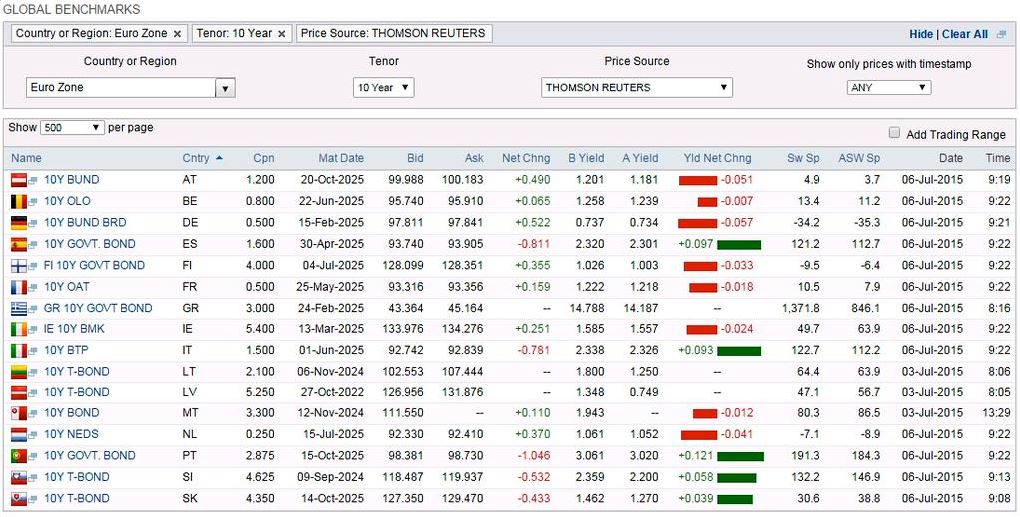This screenshot has height=517, width=1020.
Task: Click the pop-out window icon next to Clear All
Action: pos(1002,34)
